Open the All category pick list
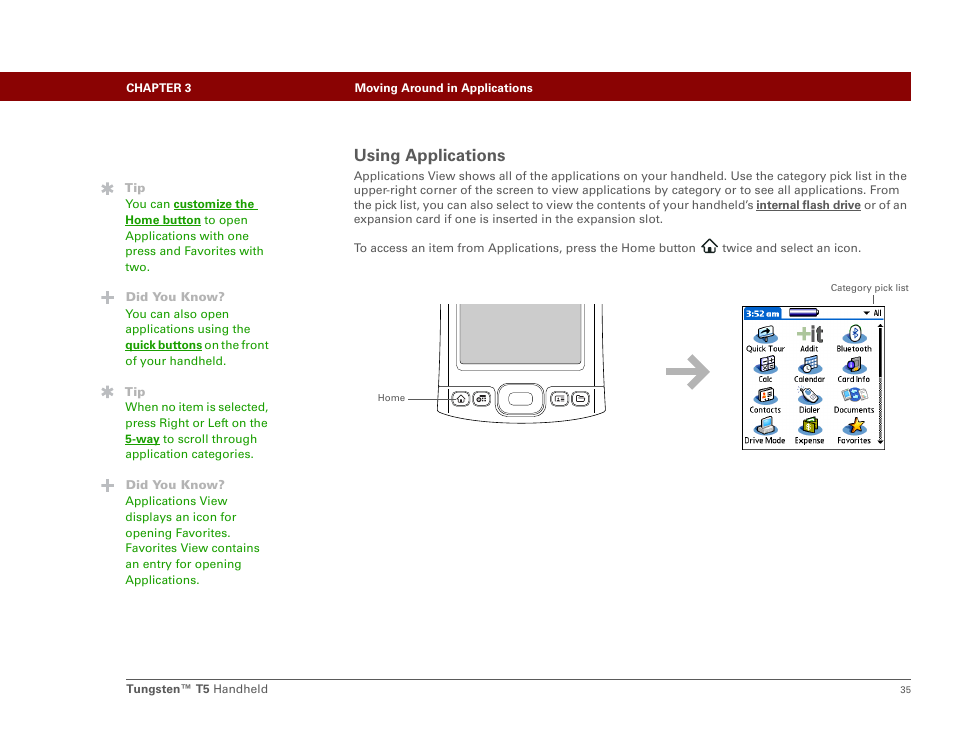The height and width of the screenshot is (738, 954). point(872,313)
